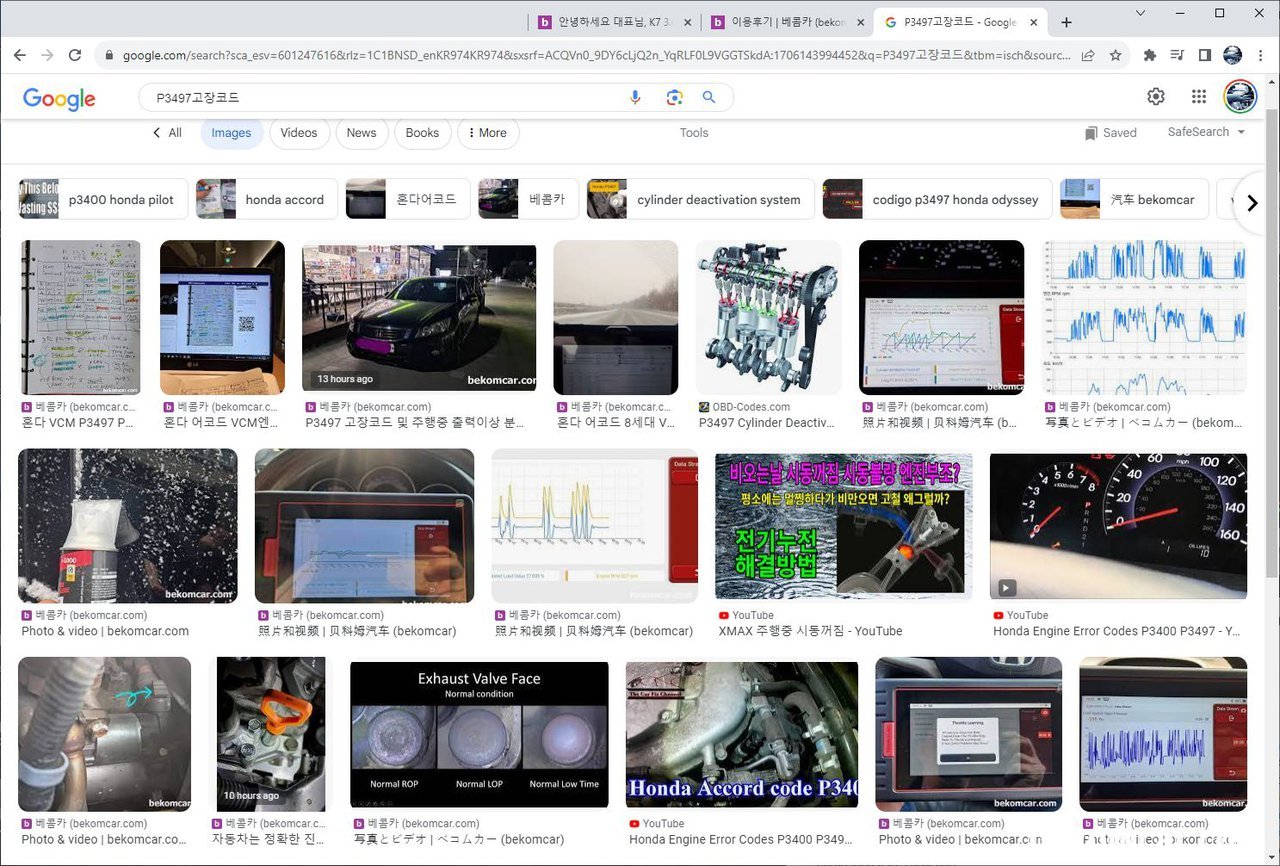Click the browser address bar
The width and height of the screenshot is (1280, 866).
click(x=595, y=55)
